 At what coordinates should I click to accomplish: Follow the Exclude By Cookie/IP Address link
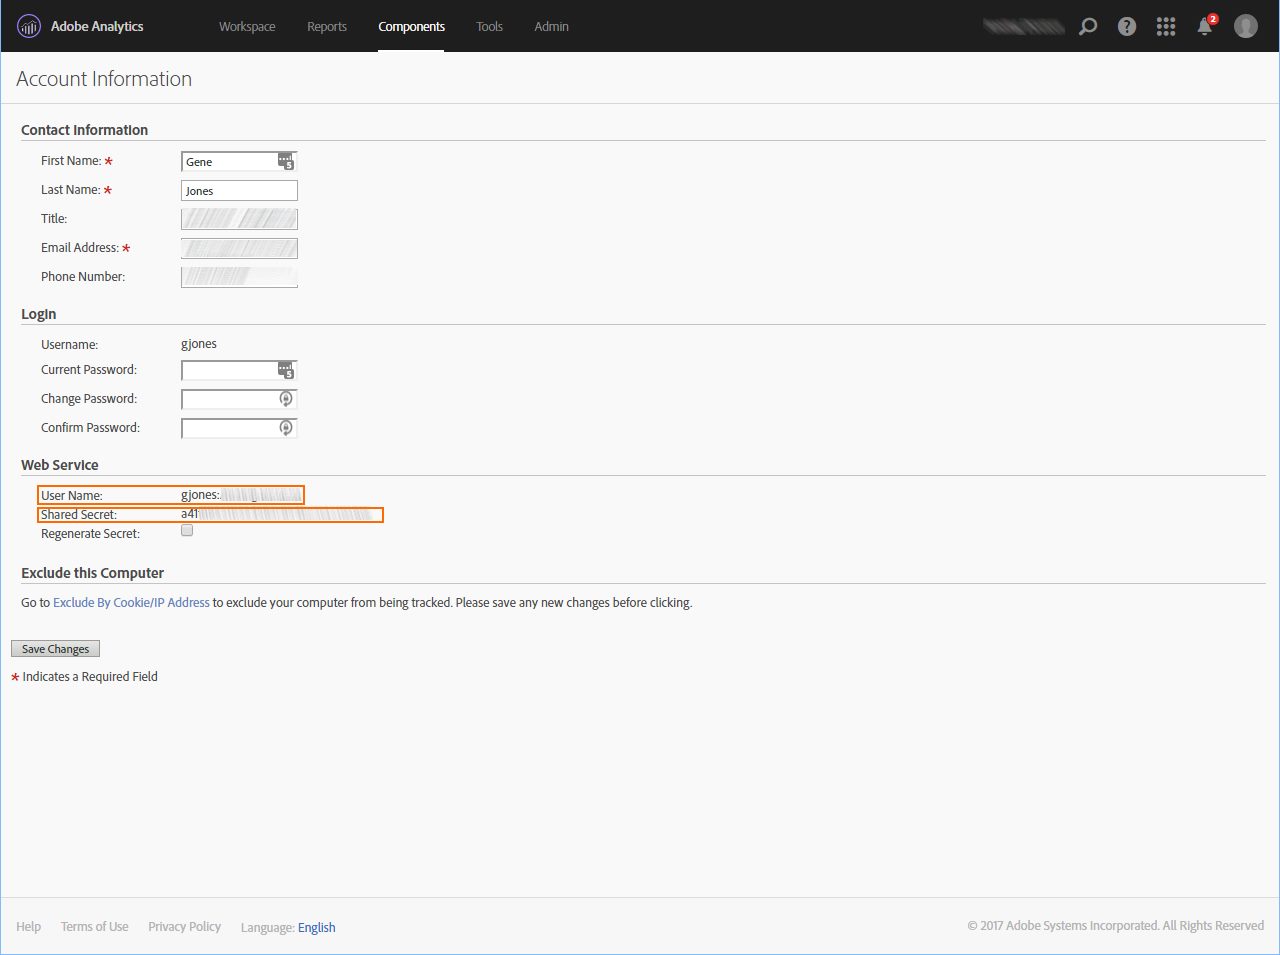click(x=131, y=603)
